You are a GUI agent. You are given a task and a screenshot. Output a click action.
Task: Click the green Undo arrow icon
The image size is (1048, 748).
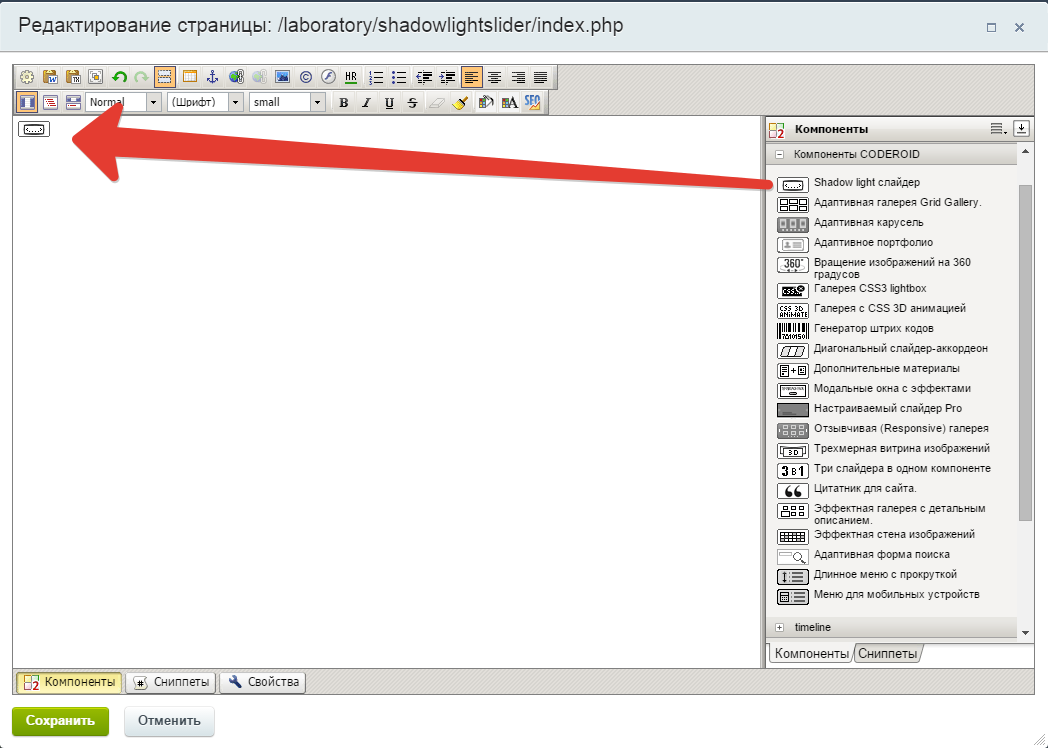tap(119, 77)
